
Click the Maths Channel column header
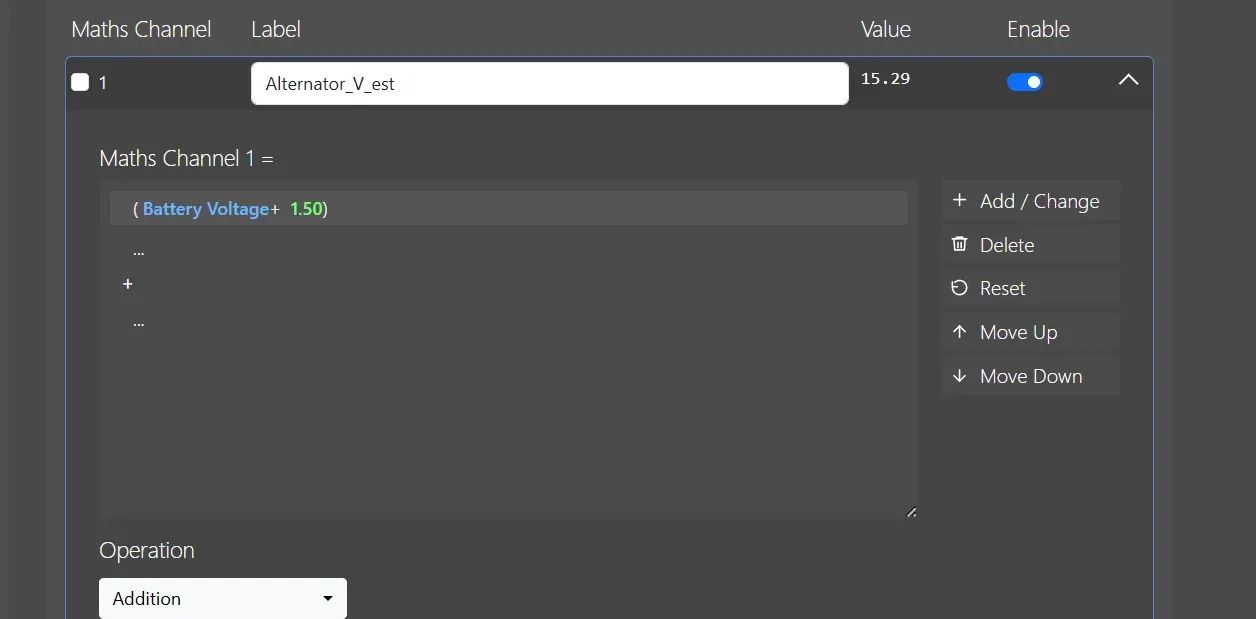(x=141, y=29)
